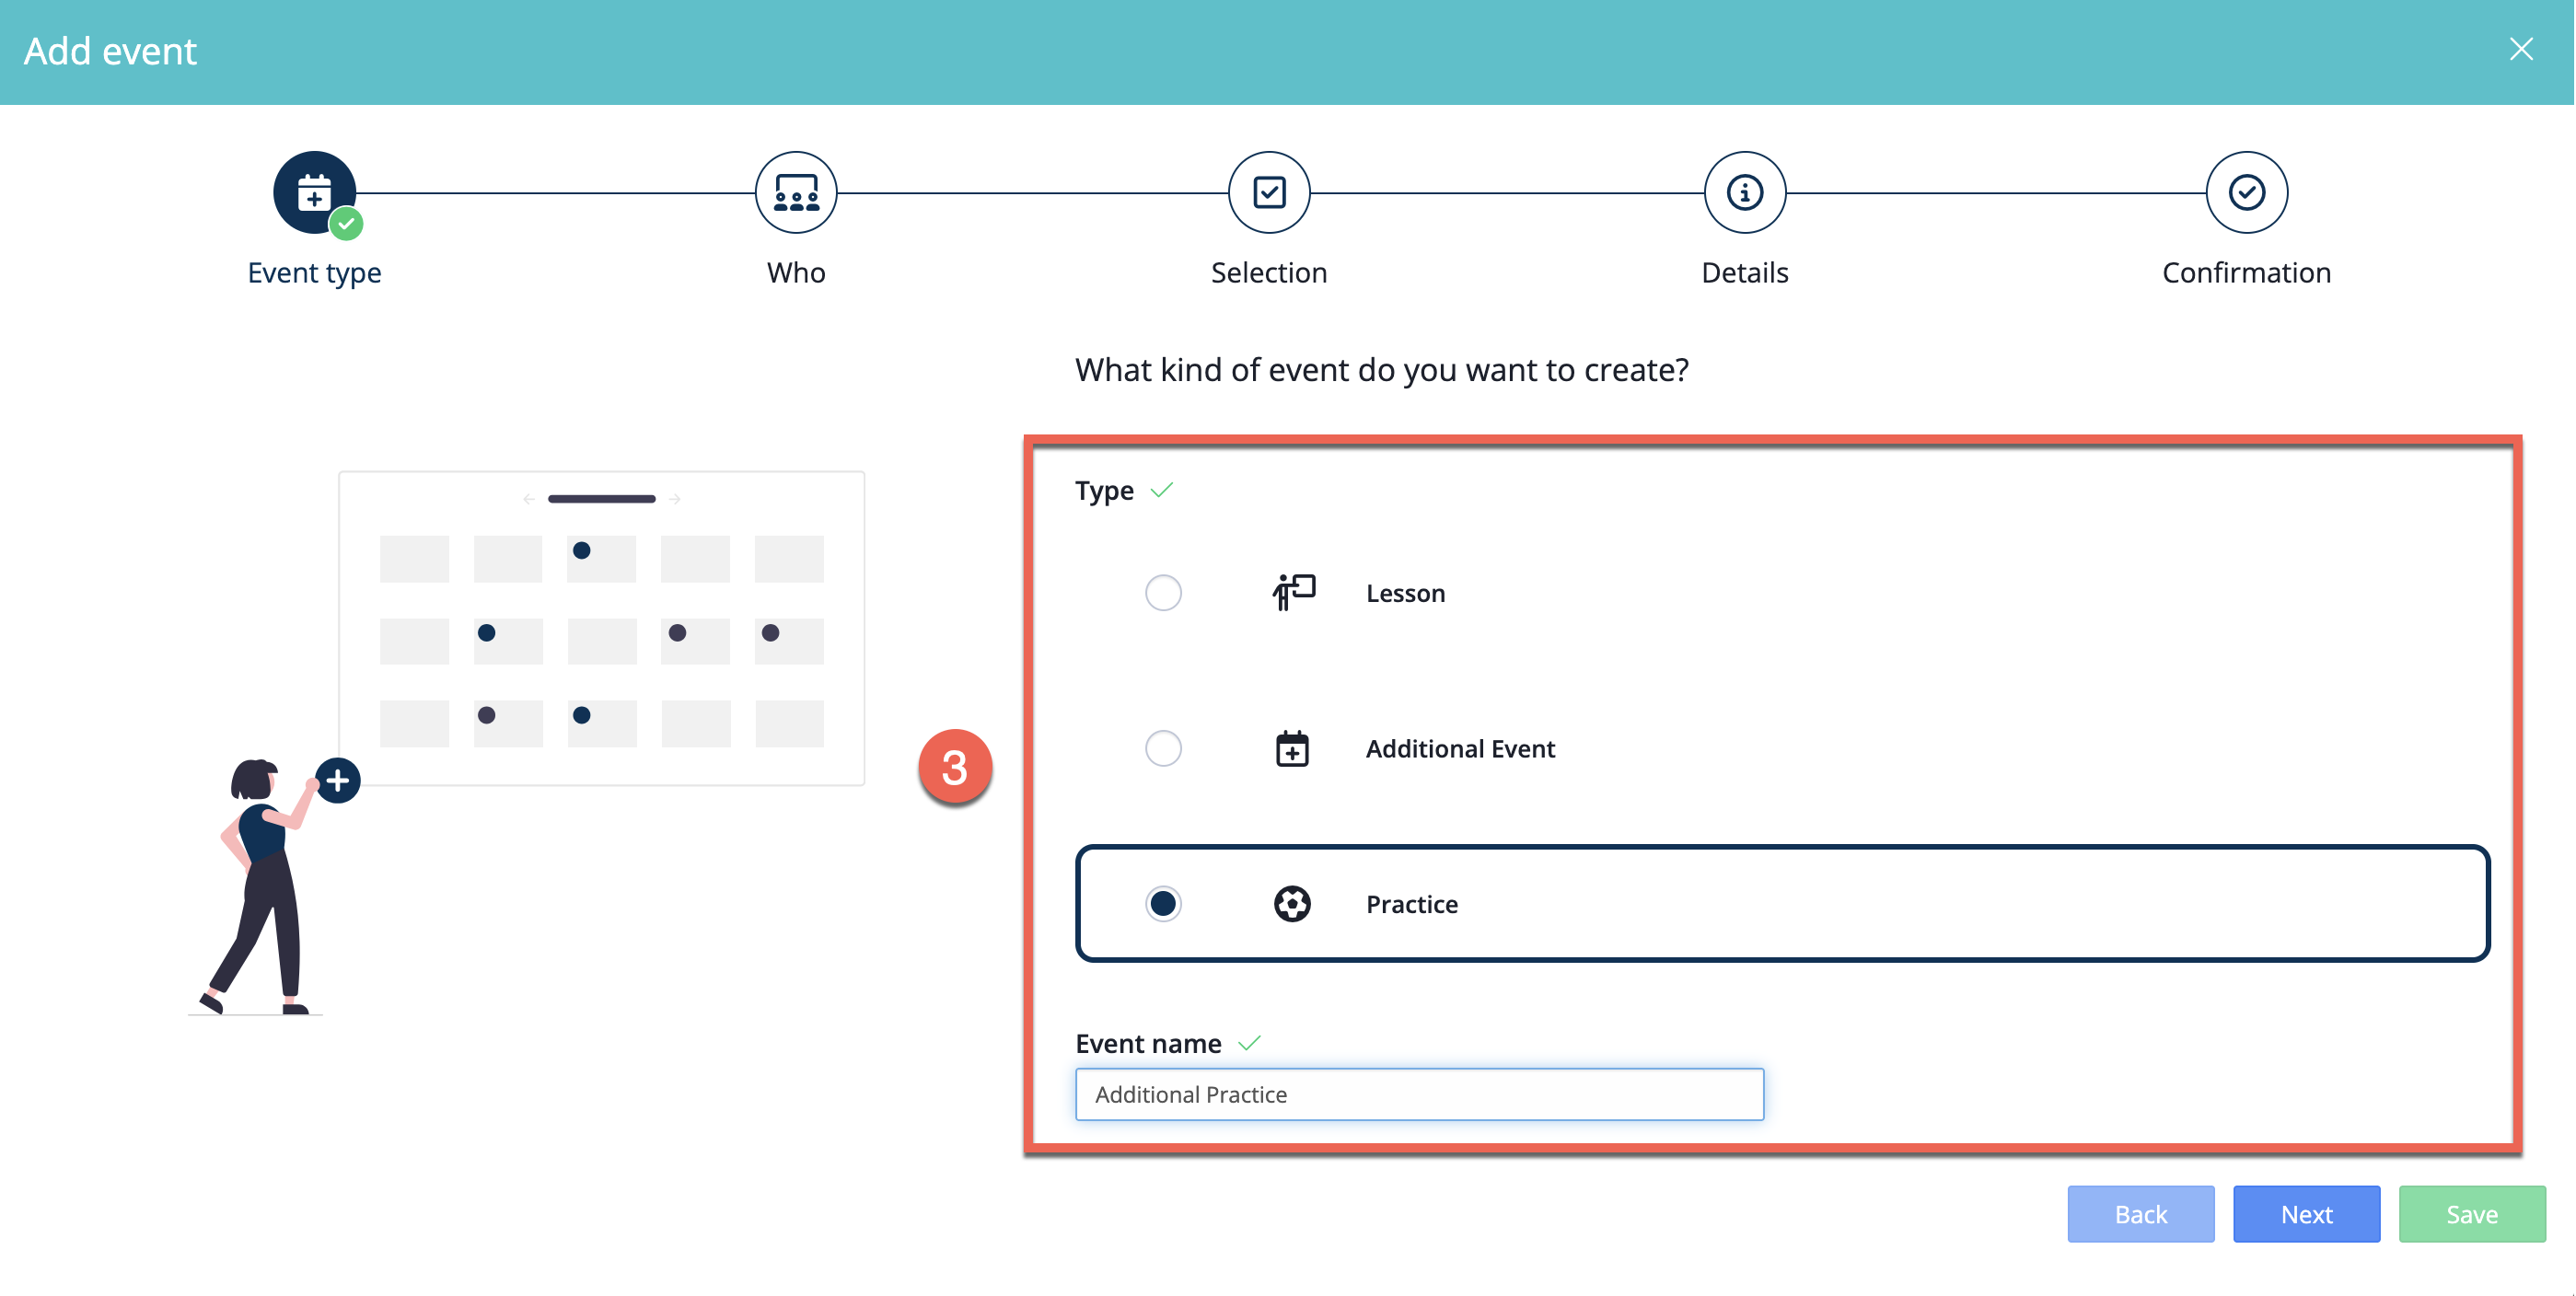The width and height of the screenshot is (2576, 1296).
Task: Click the Next button
Action: click(x=2306, y=1214)
